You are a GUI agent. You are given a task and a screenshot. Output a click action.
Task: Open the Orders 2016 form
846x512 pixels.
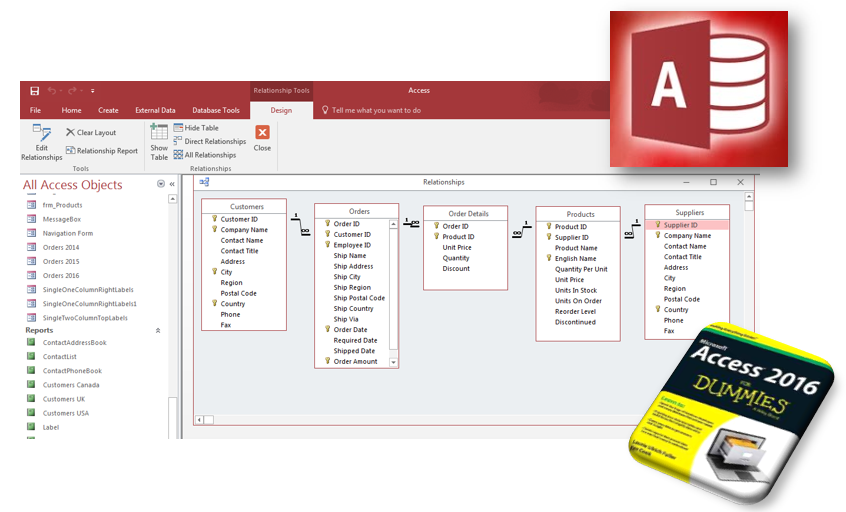click(x=60, y=275)
